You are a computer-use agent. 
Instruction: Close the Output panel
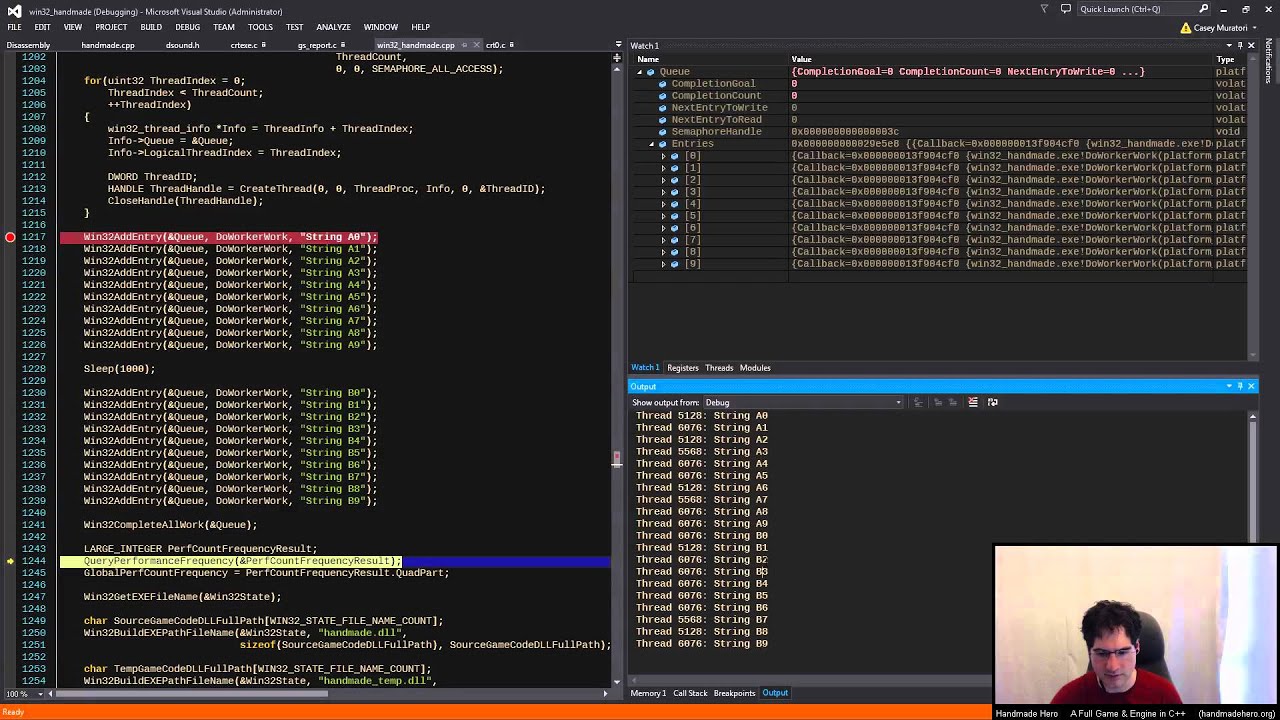coord(1251,386)
